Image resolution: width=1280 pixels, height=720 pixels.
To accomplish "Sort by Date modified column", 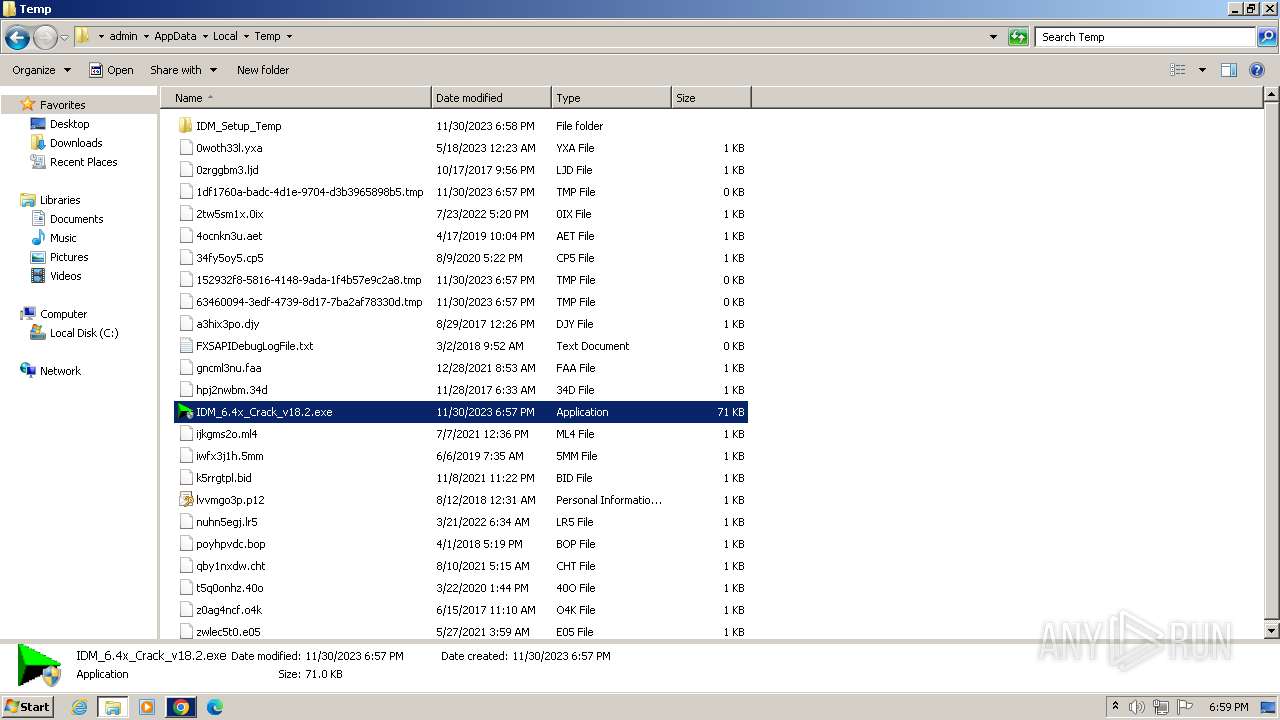I will [491, 98].
